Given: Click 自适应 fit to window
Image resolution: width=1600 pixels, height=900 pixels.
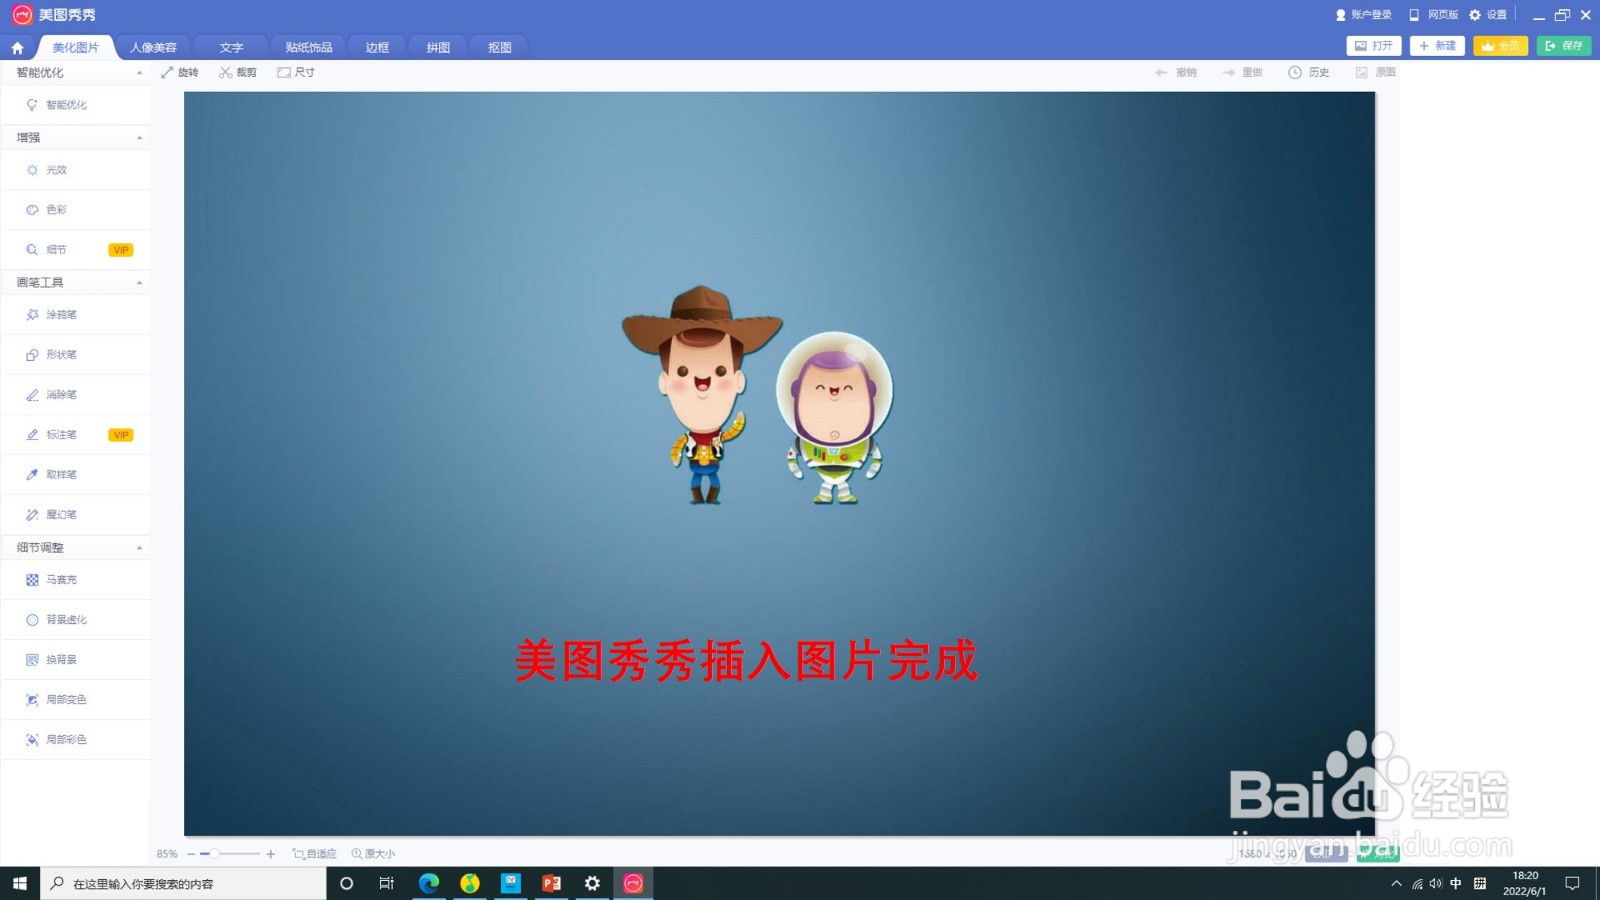Looking at the screenshot, I should [314, 854].
